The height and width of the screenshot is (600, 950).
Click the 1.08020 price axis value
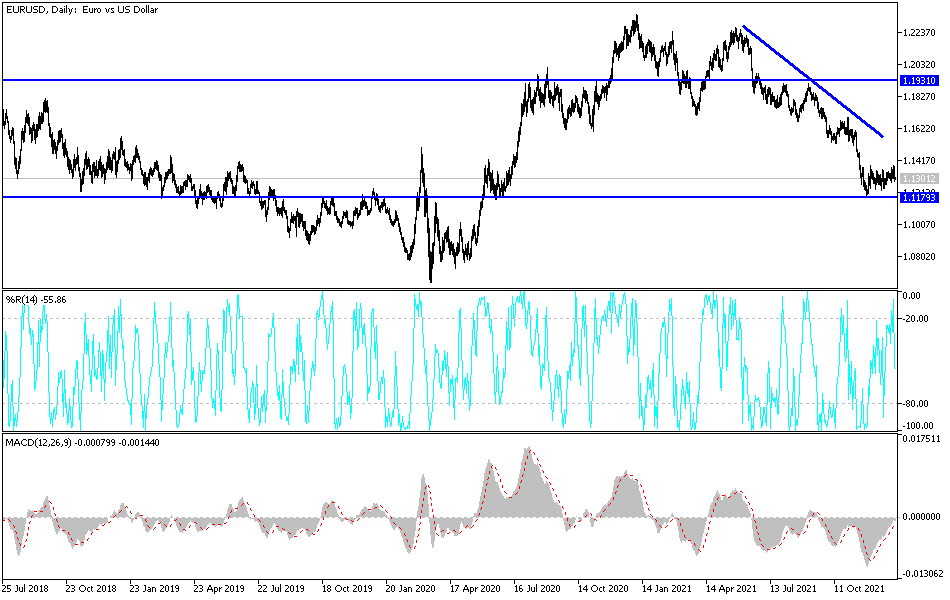[x=918, y=257]
